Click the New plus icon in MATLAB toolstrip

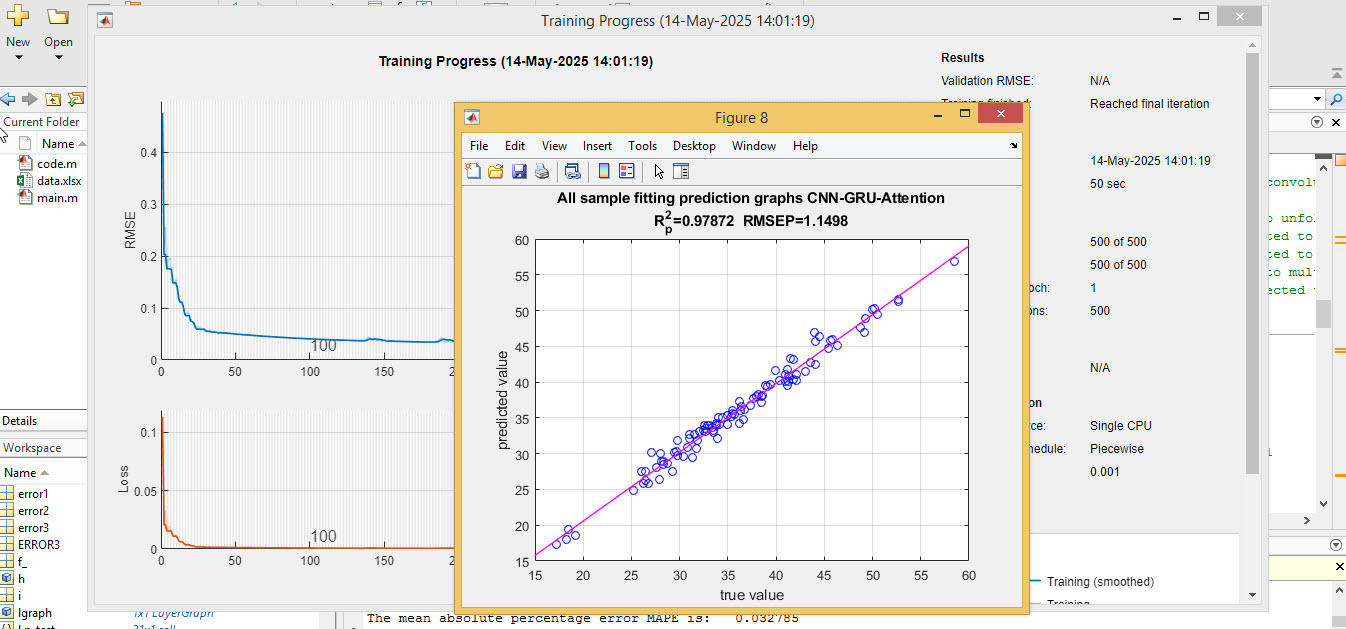(18, 16)
